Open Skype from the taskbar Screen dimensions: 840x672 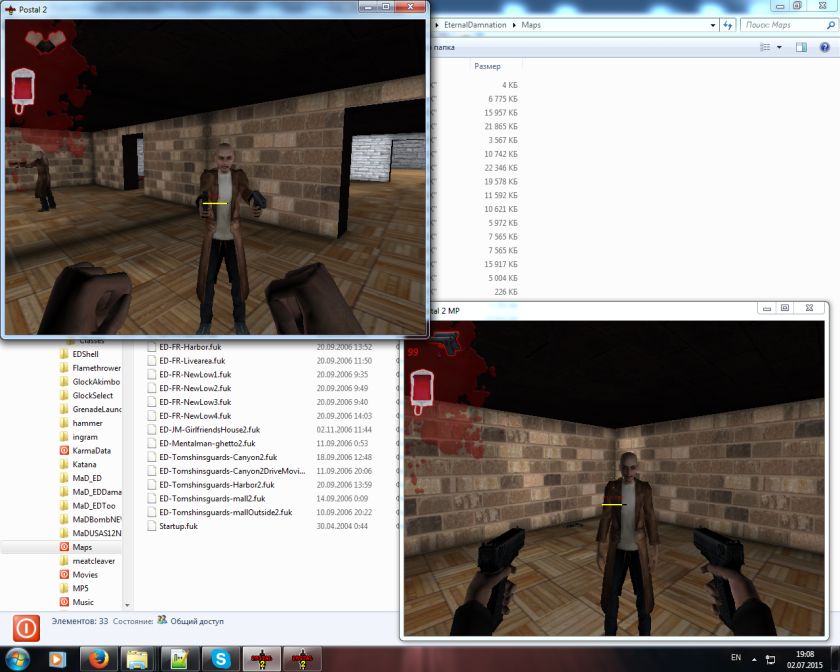[x=221, y=659]
